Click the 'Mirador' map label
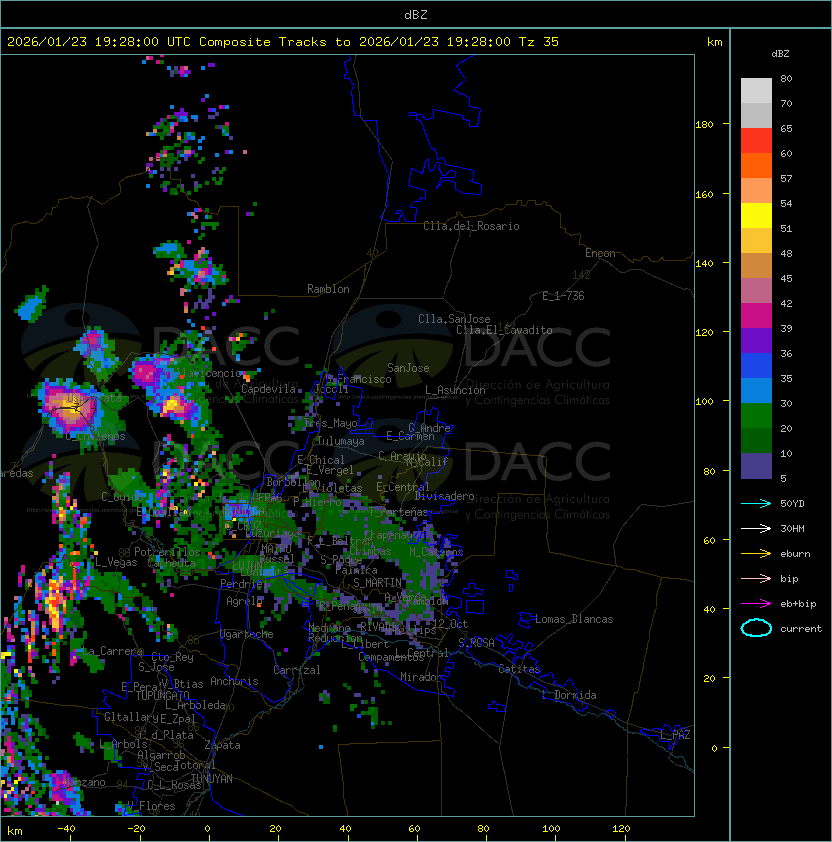The width and height of the screenshot is (832, 842). pyautogui.click(x=421, y=677)
